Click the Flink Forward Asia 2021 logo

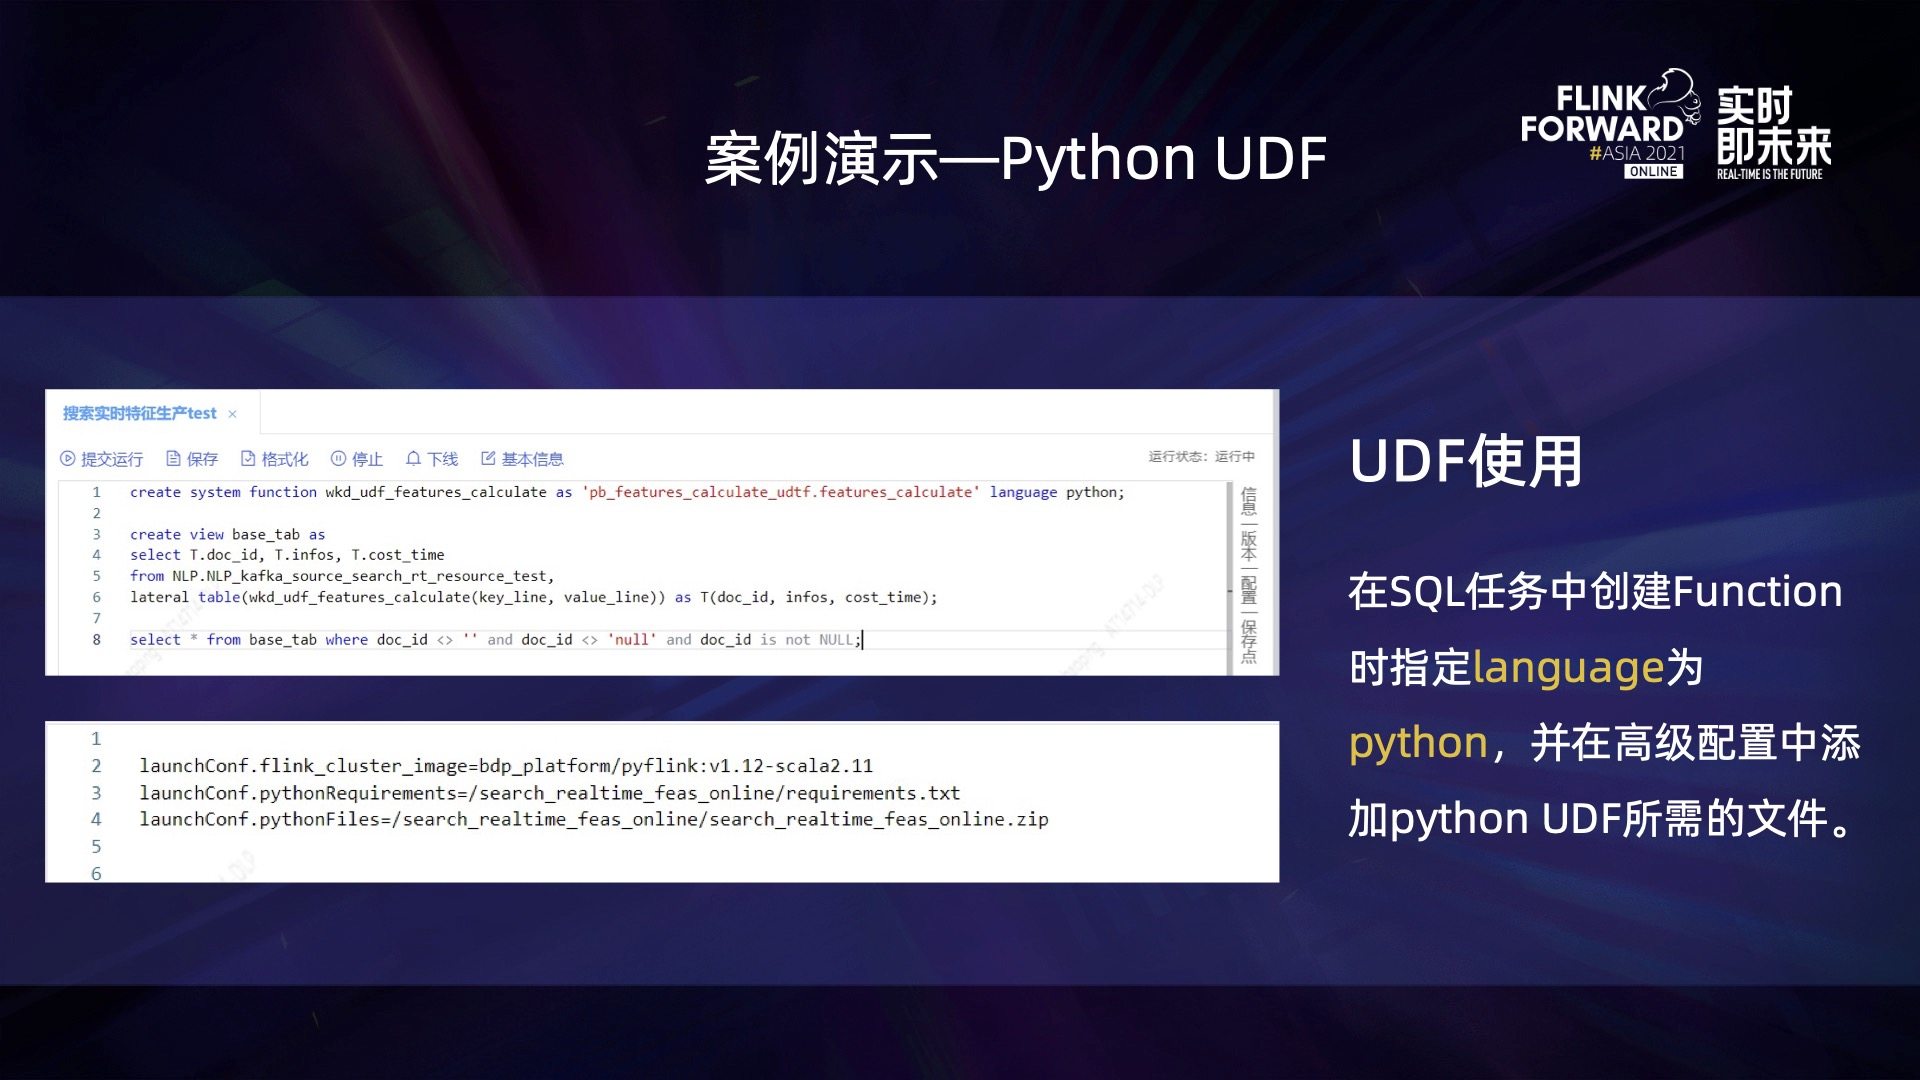coord(1609,126)
